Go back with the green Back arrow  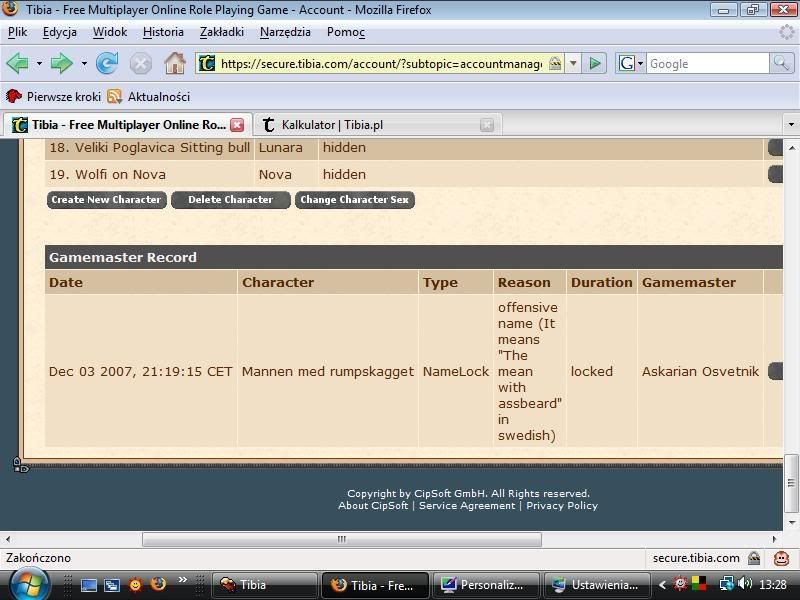pos(17,64)
